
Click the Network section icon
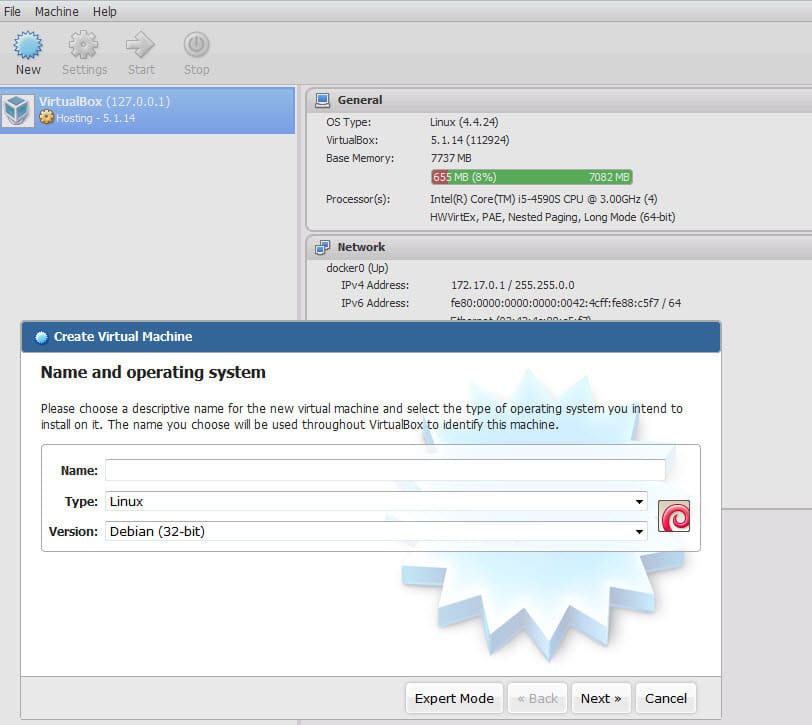click(x=322, y=248)
